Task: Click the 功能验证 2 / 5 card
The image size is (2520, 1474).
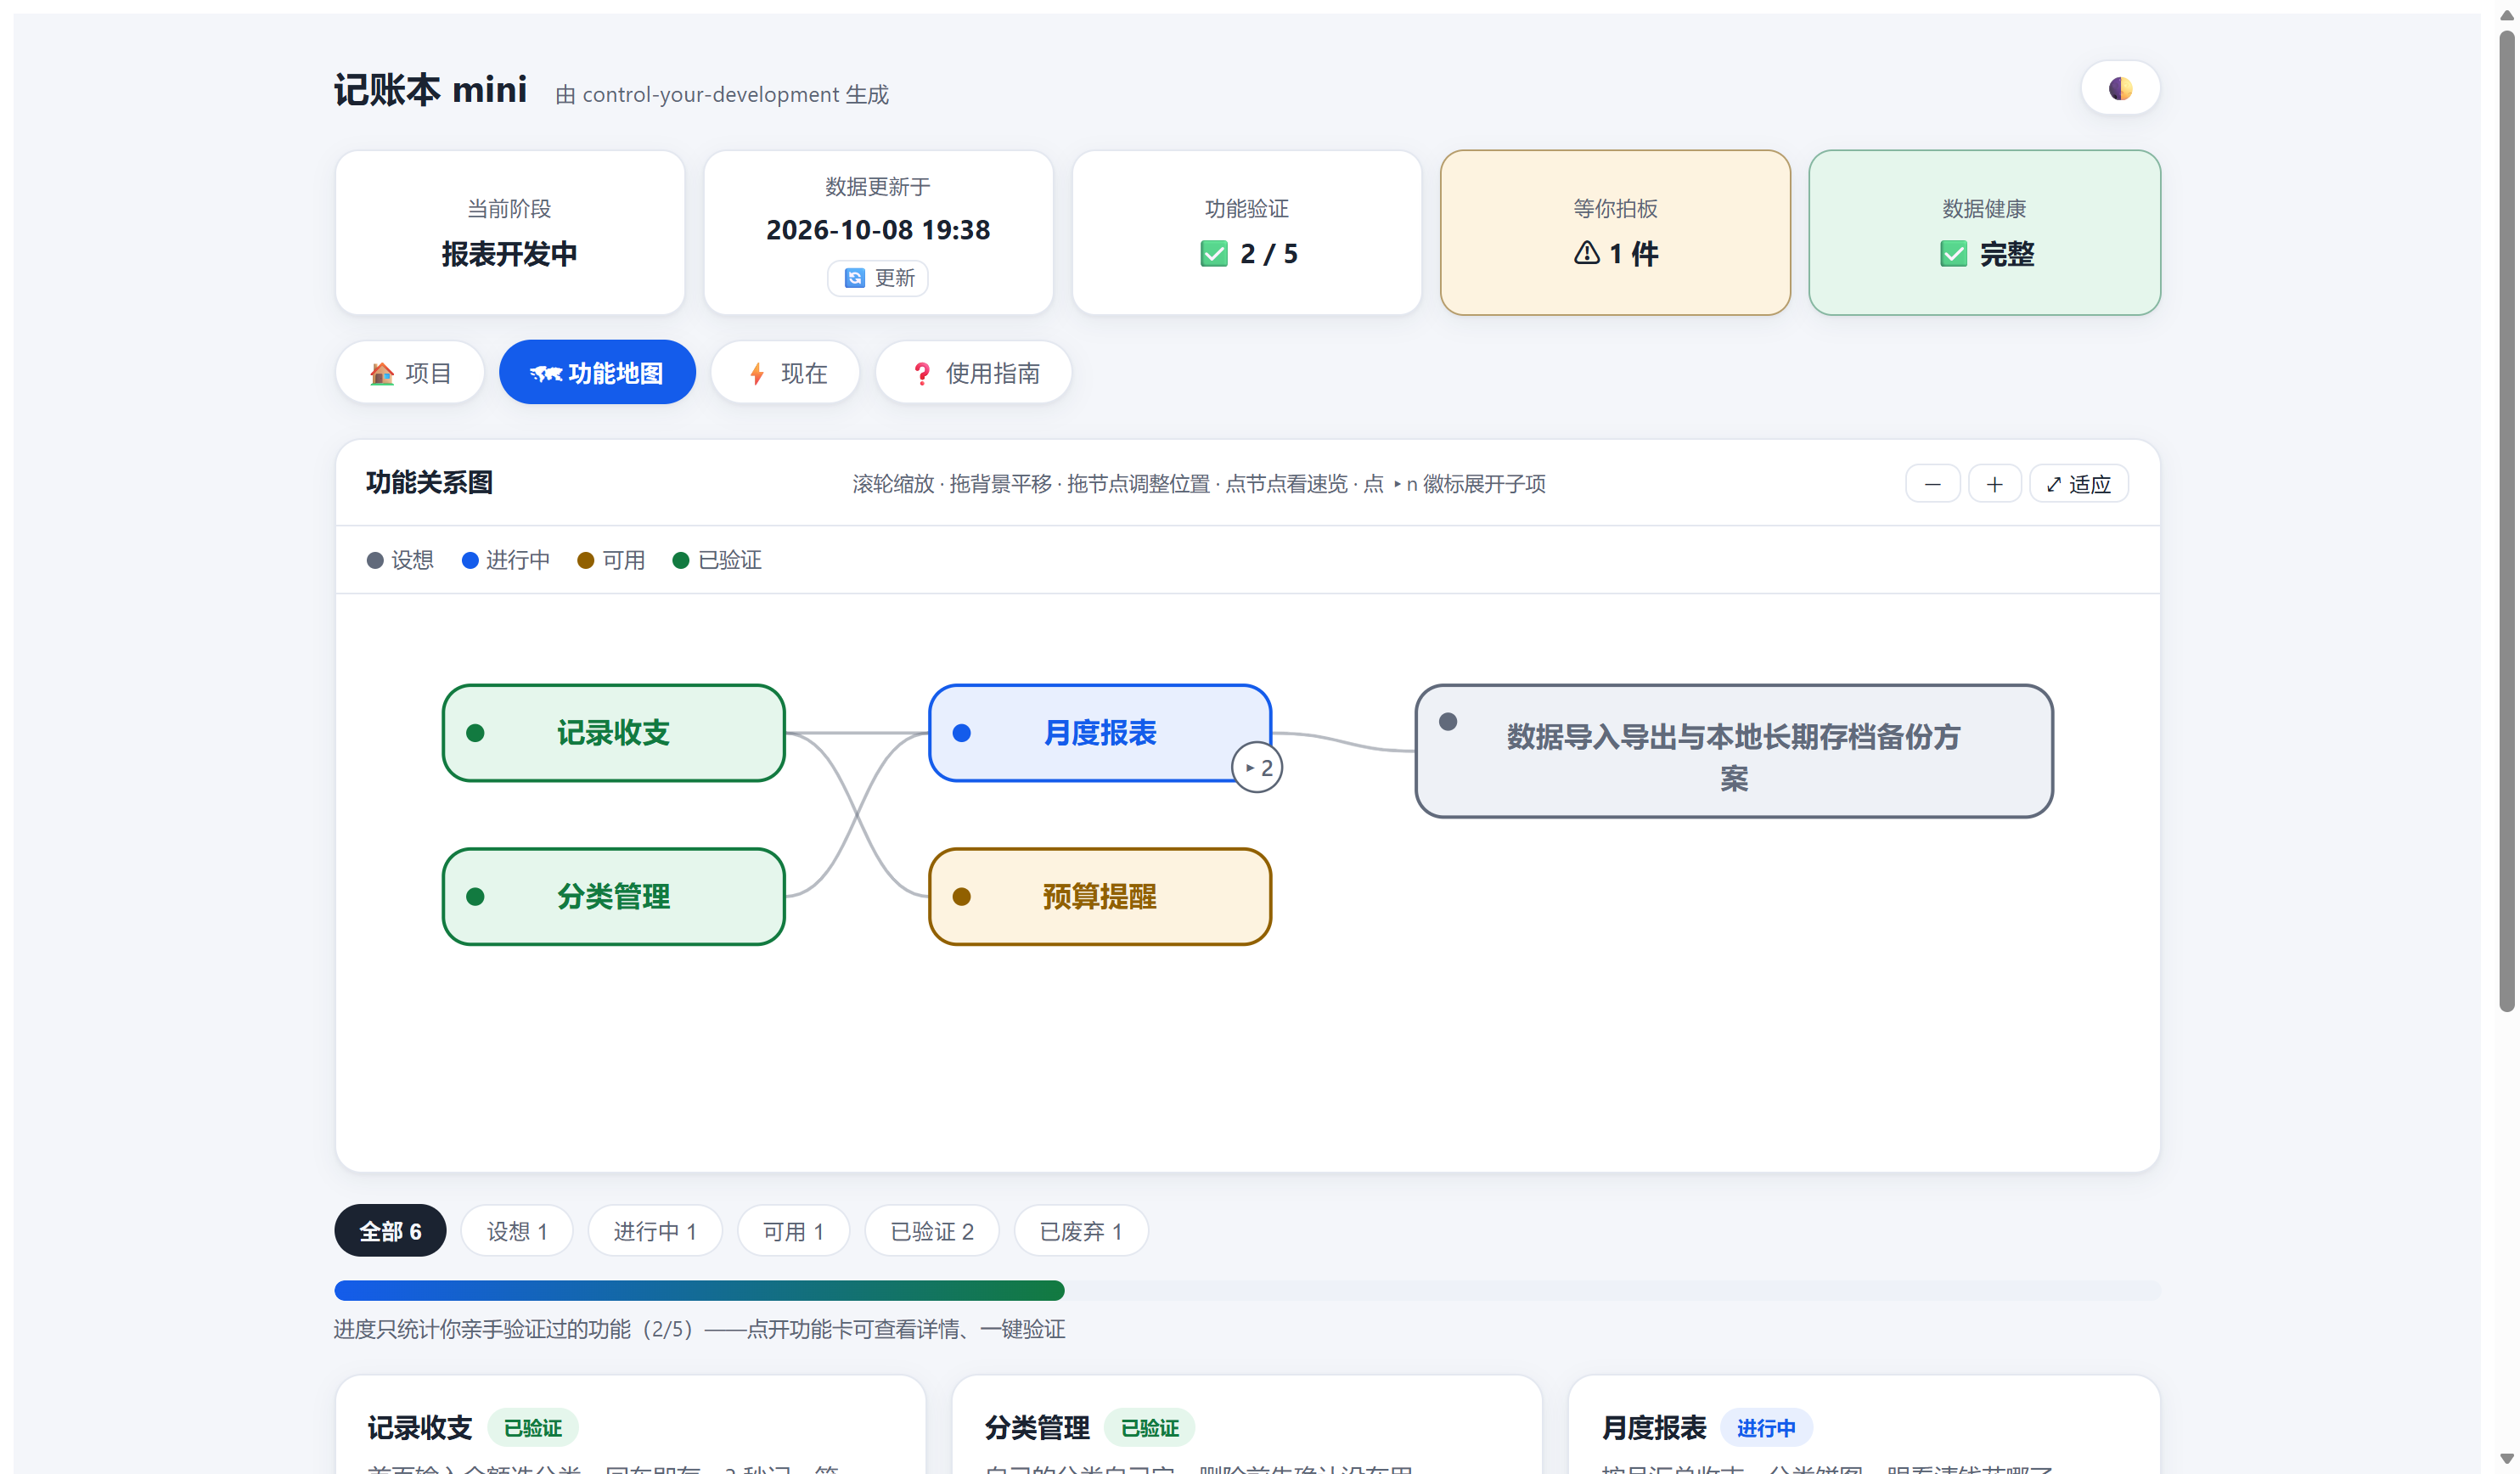Action: coord(1247,233)
